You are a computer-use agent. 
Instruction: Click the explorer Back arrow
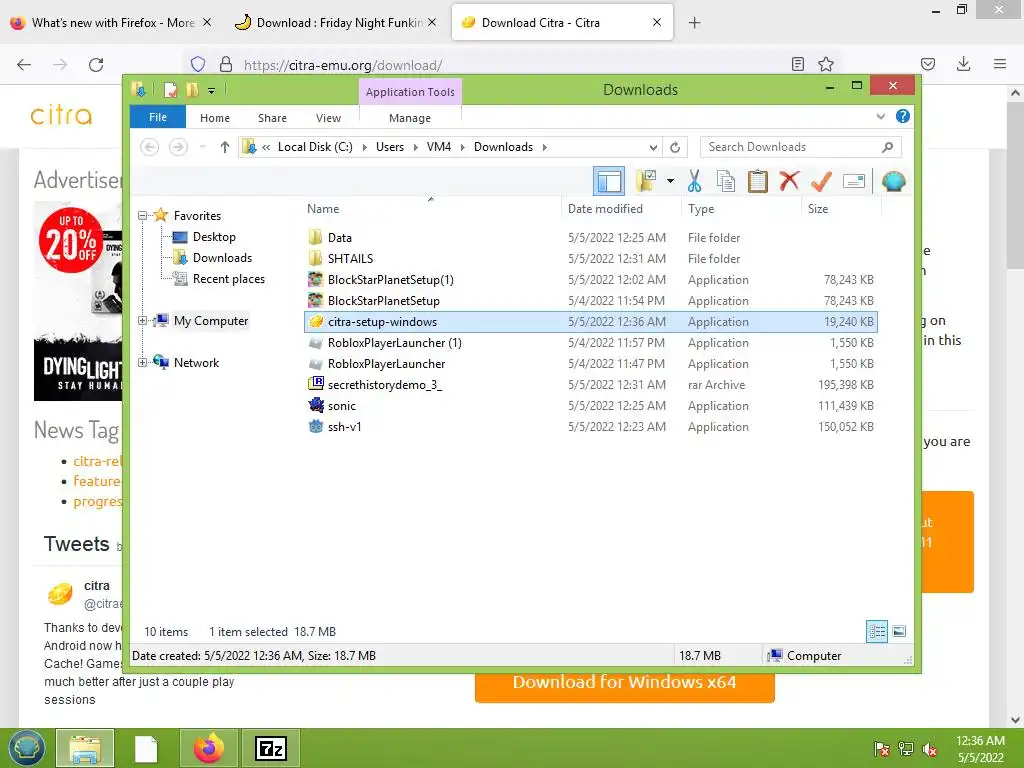[150, 147]
